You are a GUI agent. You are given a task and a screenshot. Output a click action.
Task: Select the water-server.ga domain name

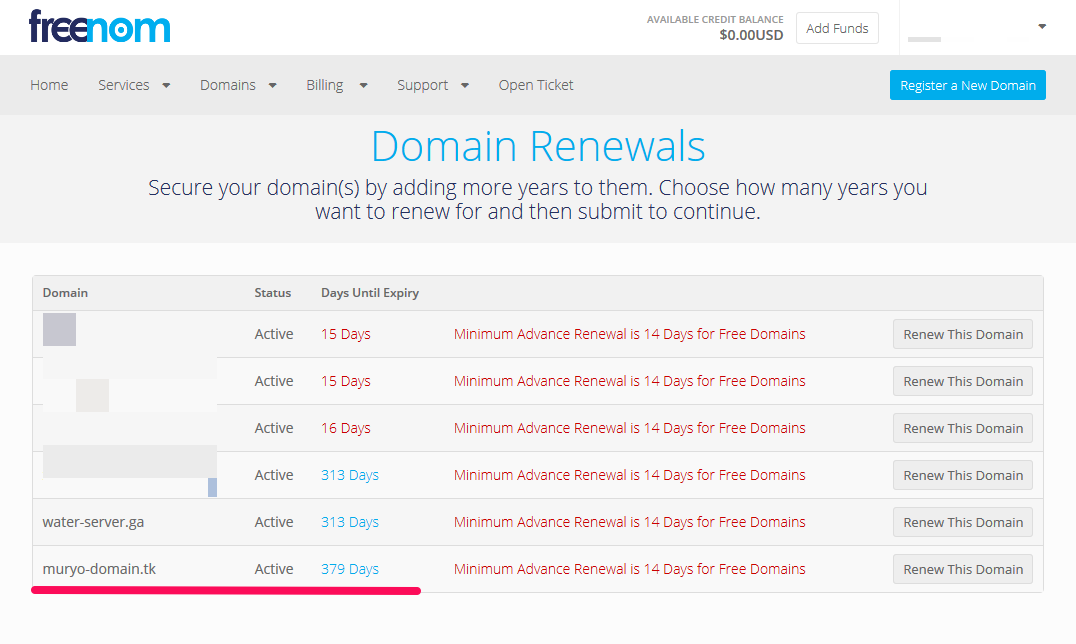click(93, 522)
